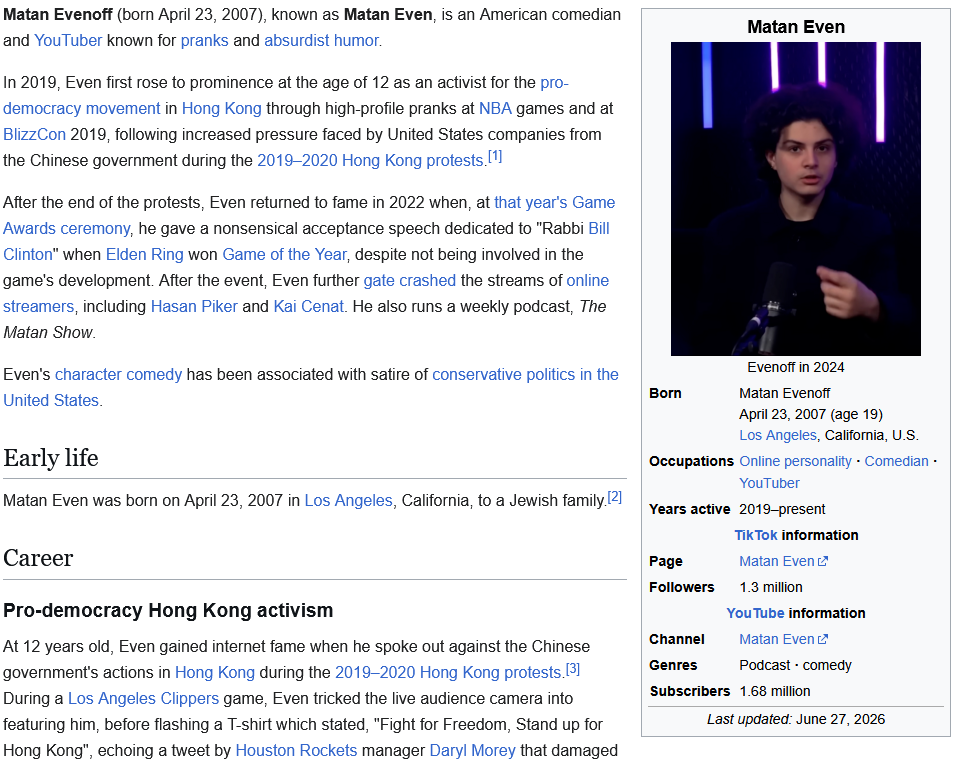955x762 pixels.
Task: Open the YouTuber occupation link in infobox
Action: click(x=769, y=483)
